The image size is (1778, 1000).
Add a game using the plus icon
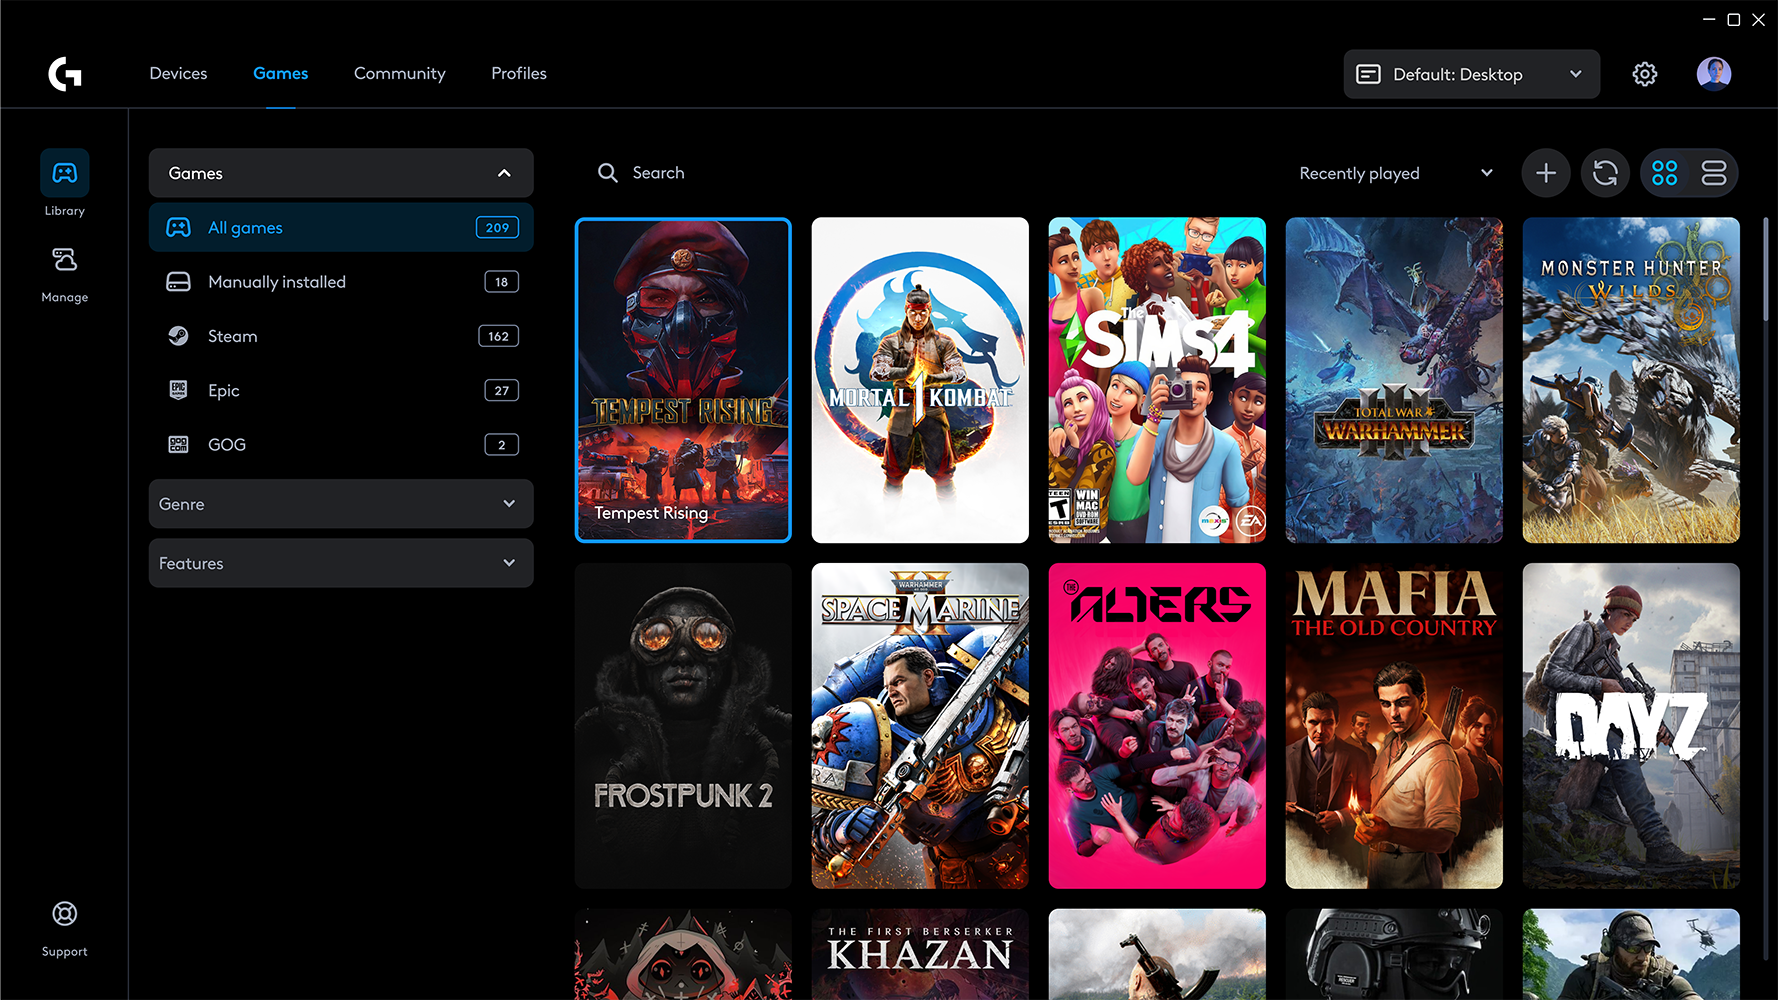coord(1545,172)
